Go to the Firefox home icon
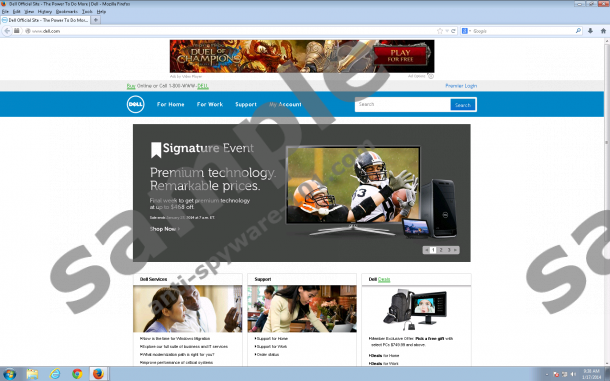Viewport: 610px width, 381px height. (603, 31)
